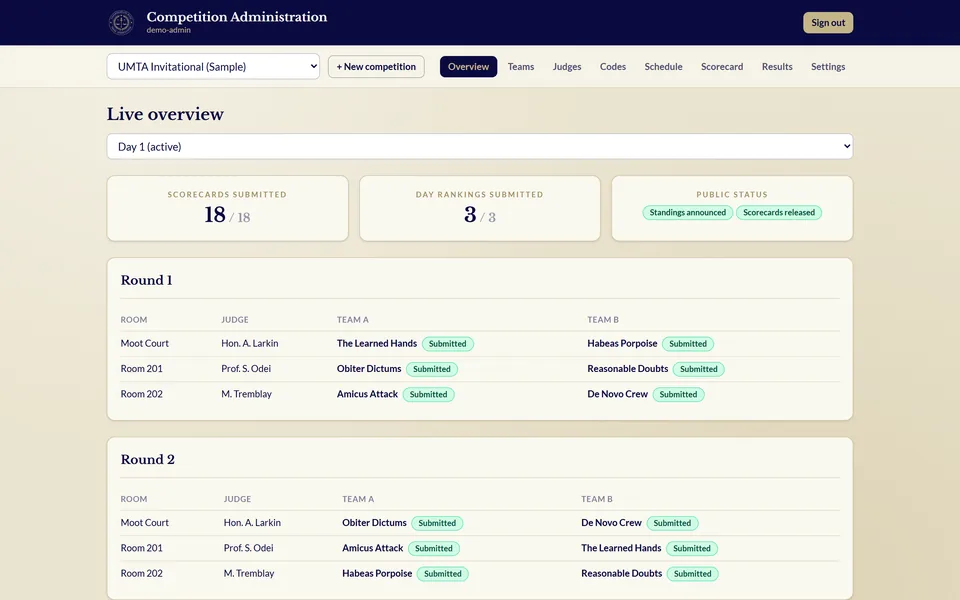Screen dimensions: 960x600
Task: Click Round 2 Habeas Porpoise team name
Action: point(377,573)
